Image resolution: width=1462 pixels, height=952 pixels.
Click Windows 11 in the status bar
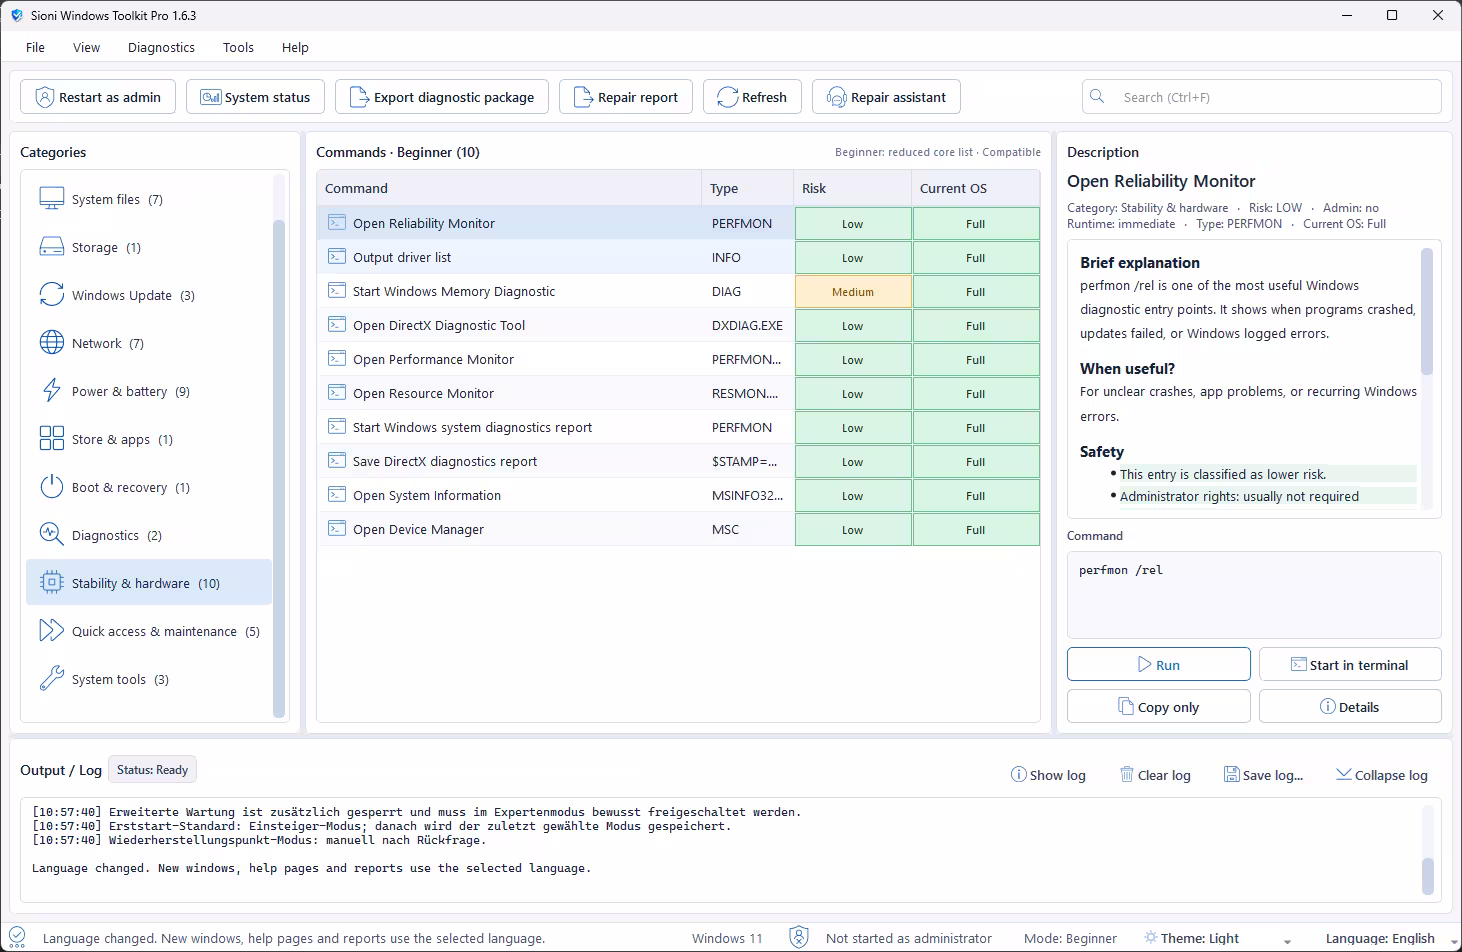tap(727, 938)
